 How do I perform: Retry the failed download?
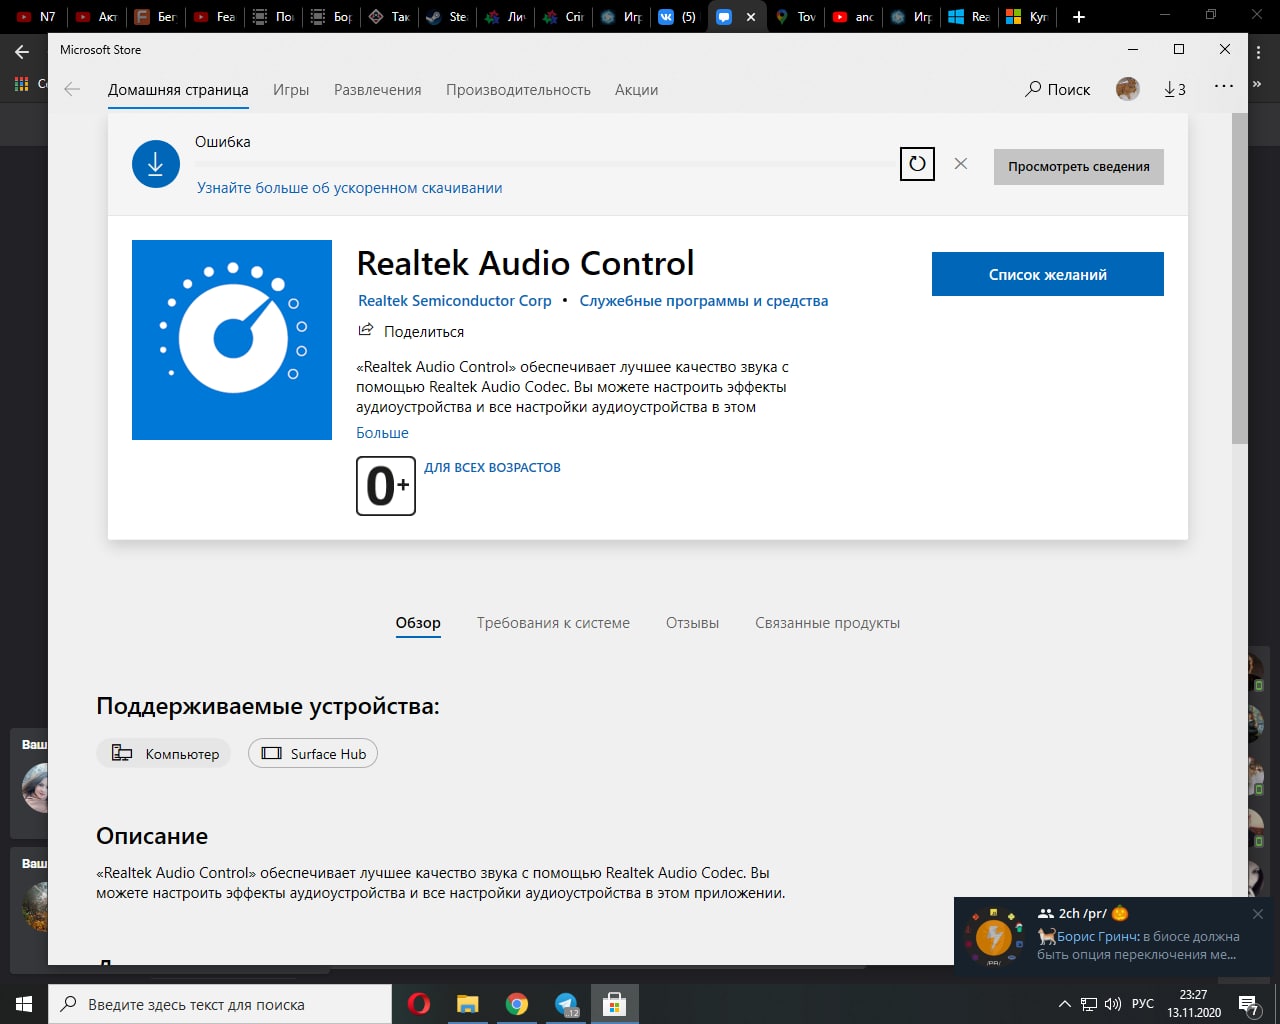(917, 164)
